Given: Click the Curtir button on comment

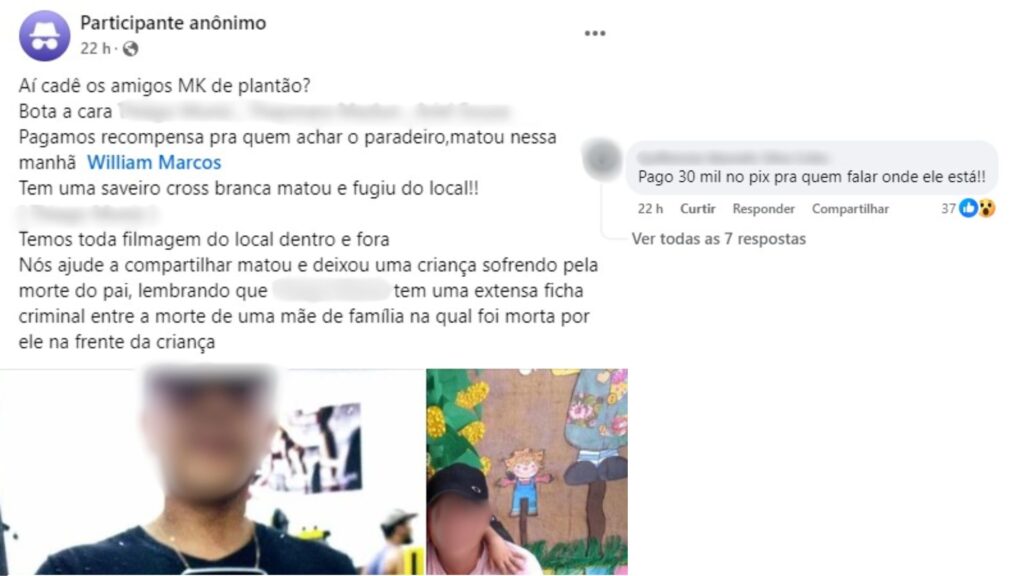Looking at the screenshot, I should [x=697, y=209].
